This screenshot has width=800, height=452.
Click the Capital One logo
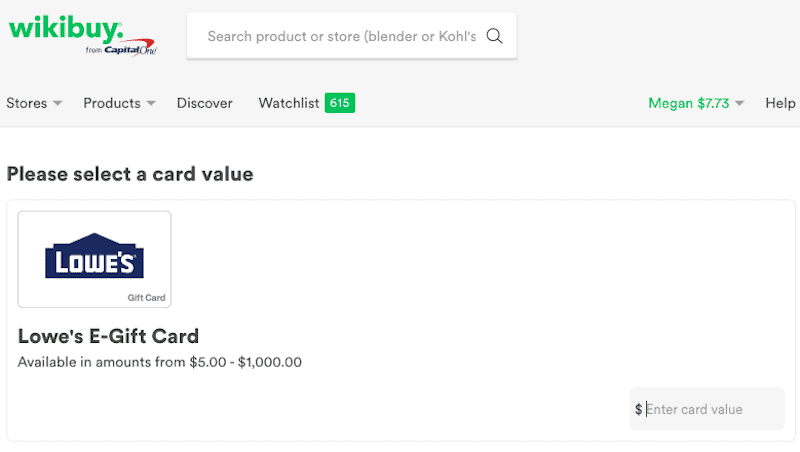[129, 49]
